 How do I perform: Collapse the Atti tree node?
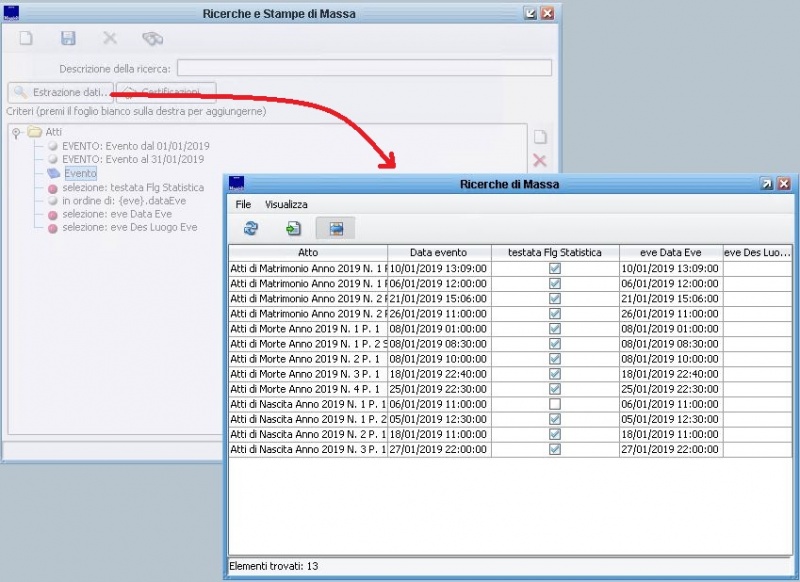coord(16,133)
